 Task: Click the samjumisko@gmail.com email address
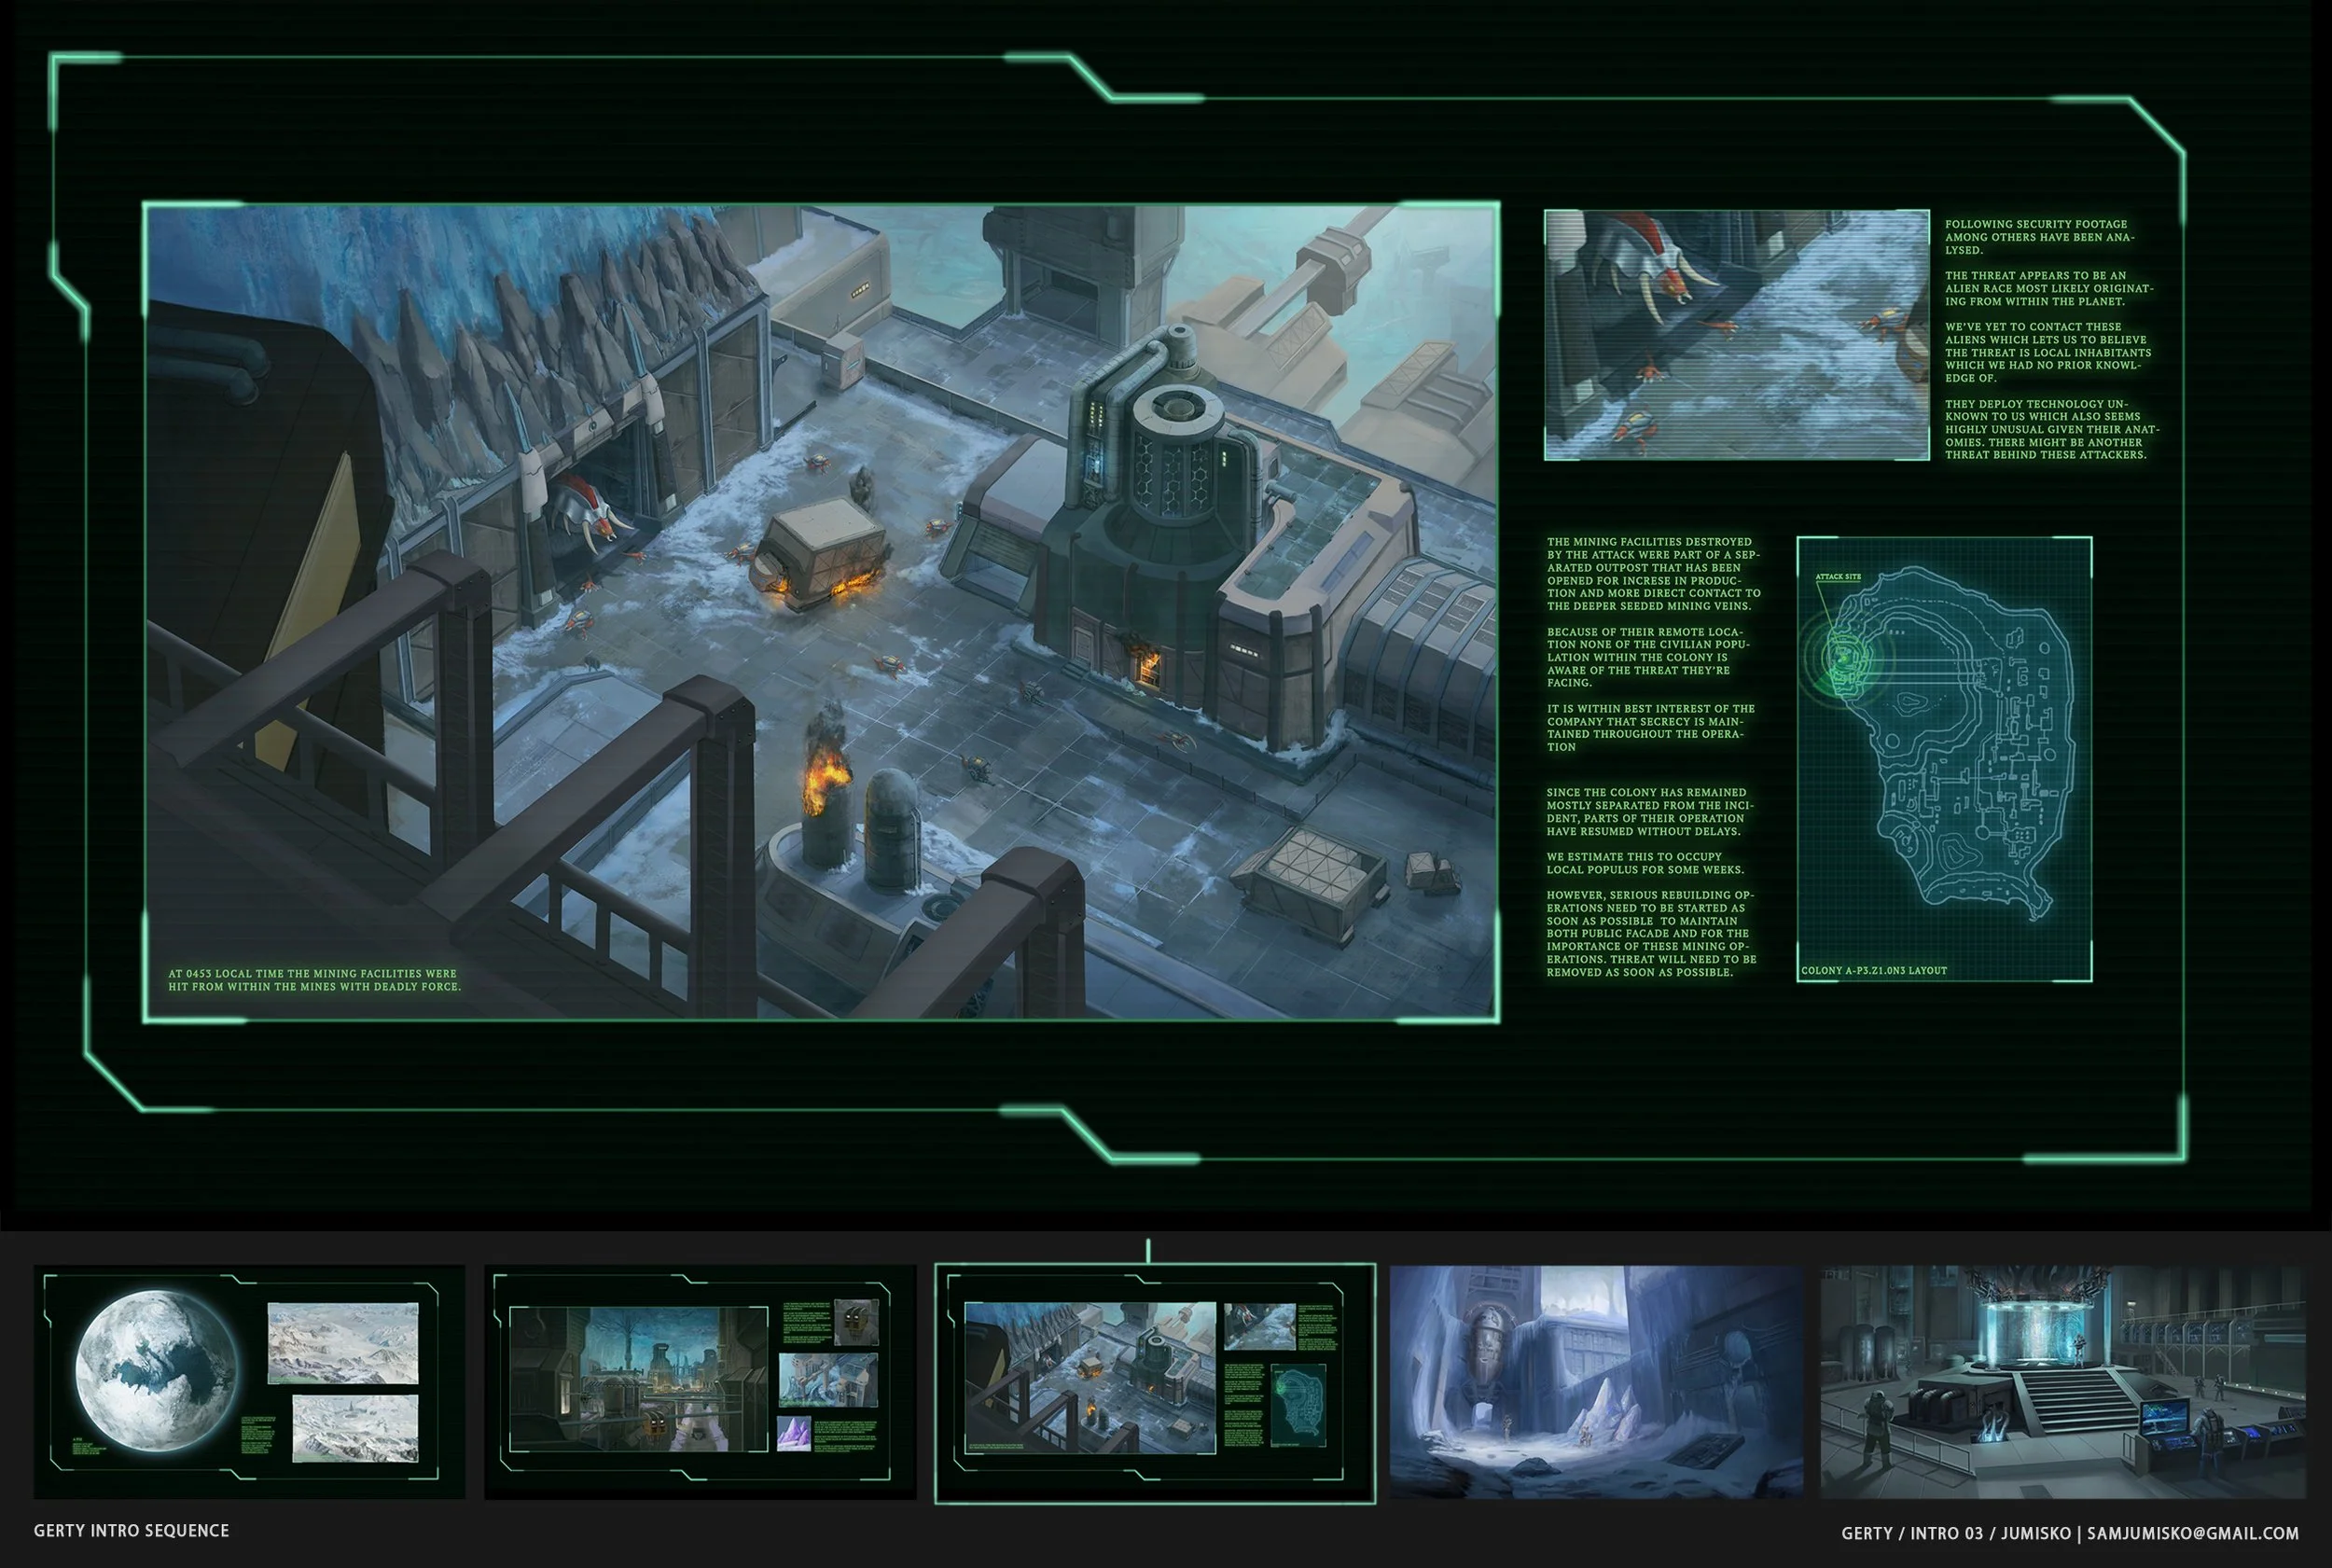tap(2193, 1533)
